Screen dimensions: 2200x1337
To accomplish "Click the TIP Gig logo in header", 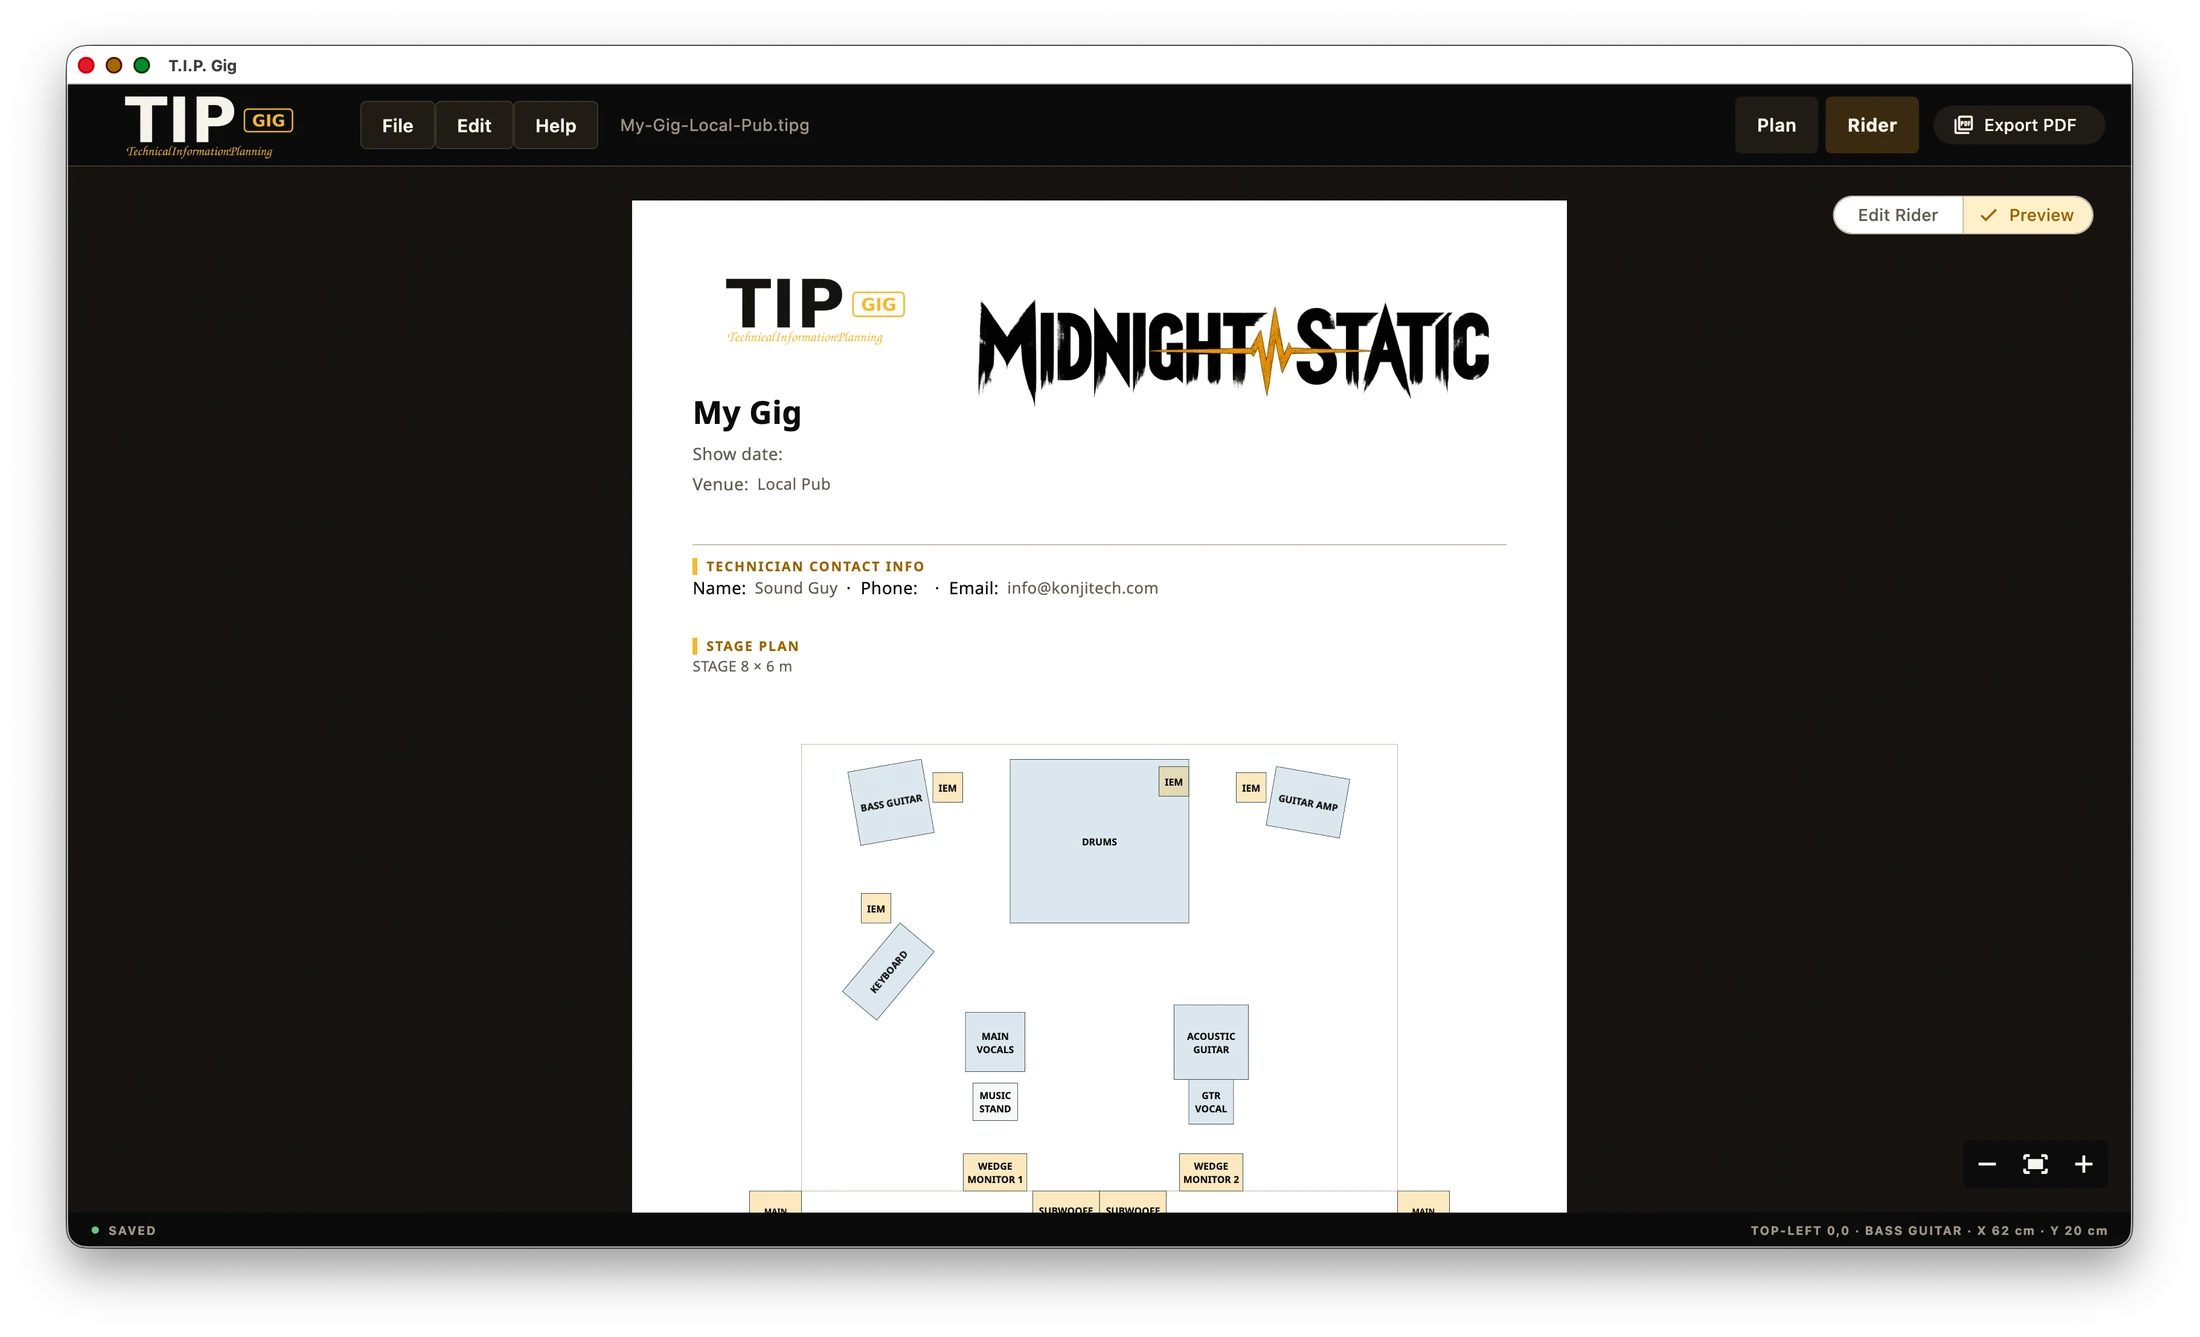I will click(x=209, y=125).
